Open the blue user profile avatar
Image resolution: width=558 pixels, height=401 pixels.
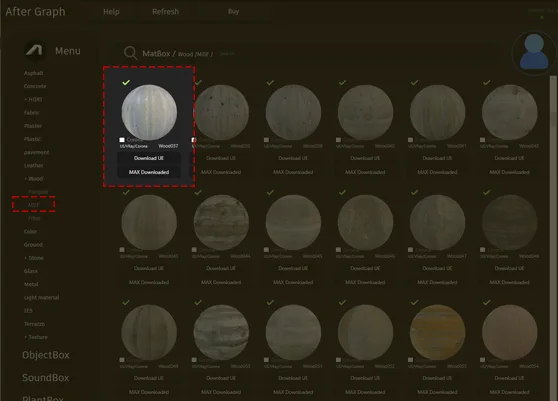[534, 52]
